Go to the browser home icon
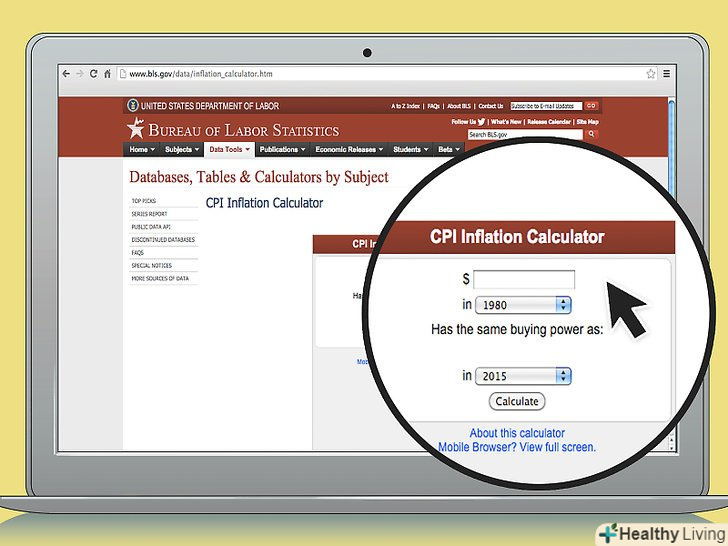Viewport: 728px width, 546px height. point(107,74)
